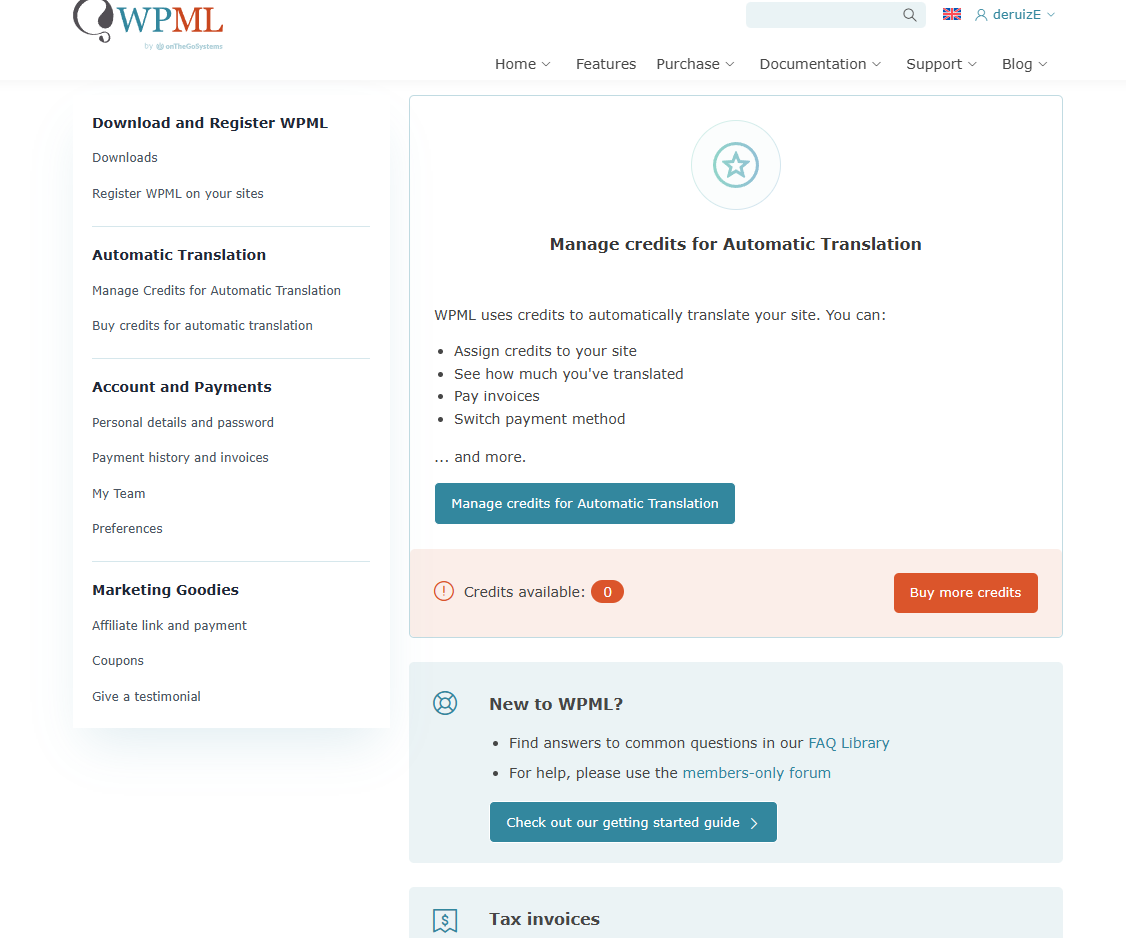Open the Documentation menu item
Screen dimensions: 1126x938
(x=812, y=64)
